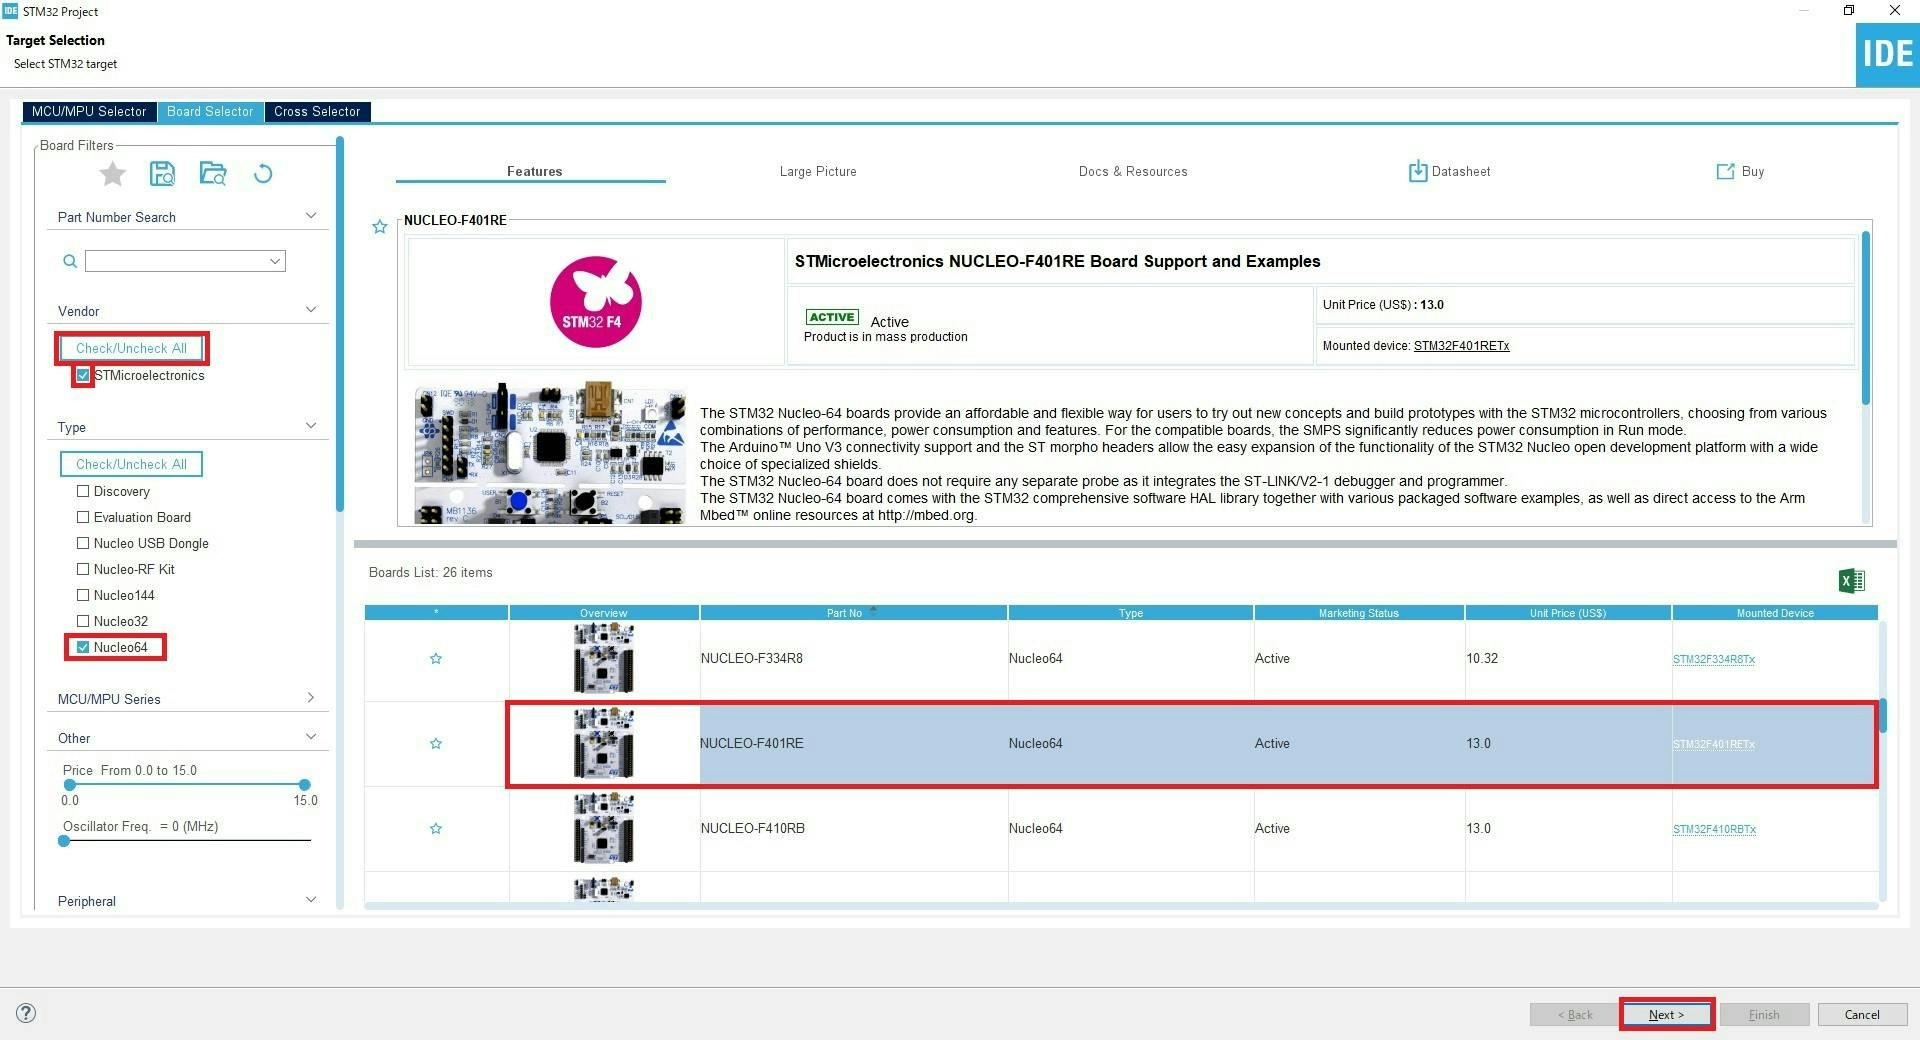Open the Docs & Resources tab
Viewport: 1920px width, 1040px height.
coord(1133,172)
